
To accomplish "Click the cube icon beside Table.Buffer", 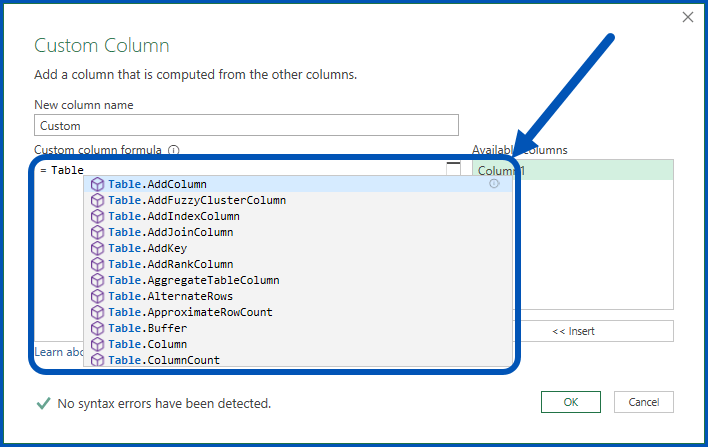I will [x=97, y=328].
